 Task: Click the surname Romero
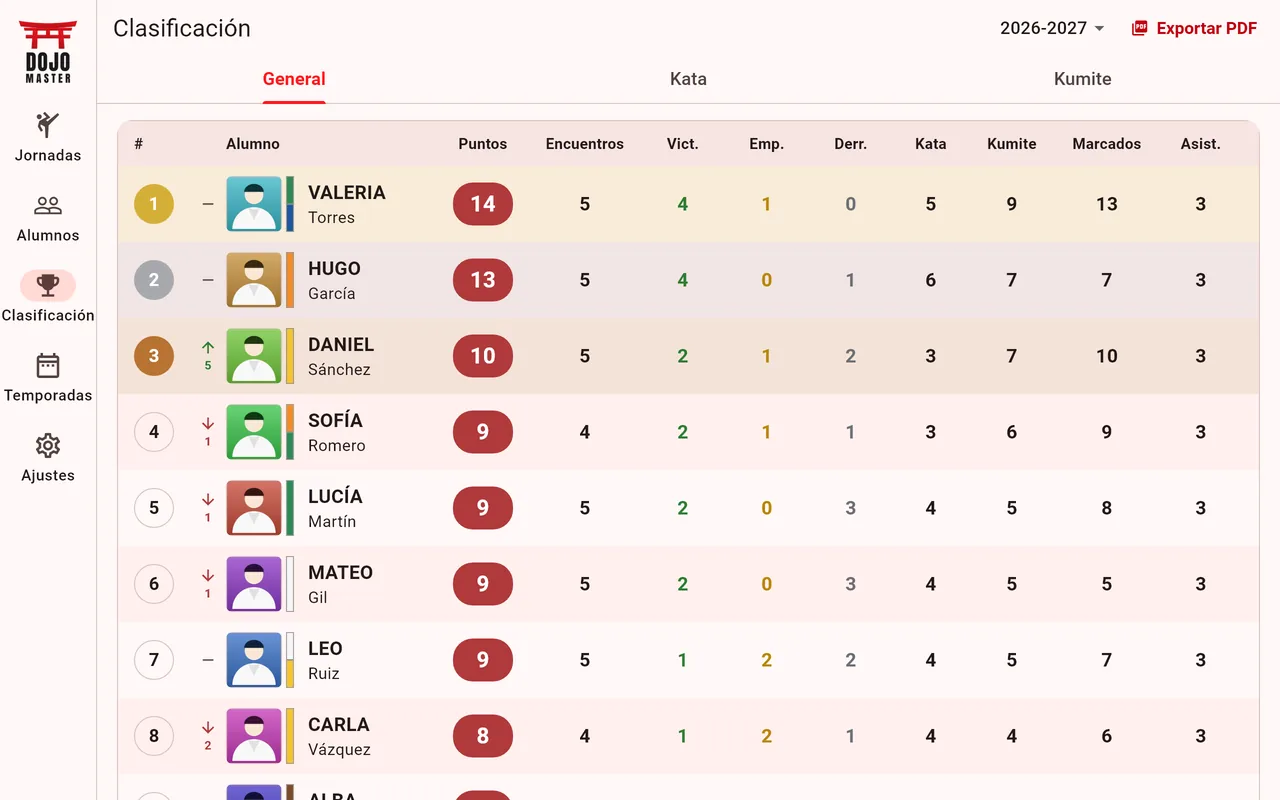pos(337,446)
